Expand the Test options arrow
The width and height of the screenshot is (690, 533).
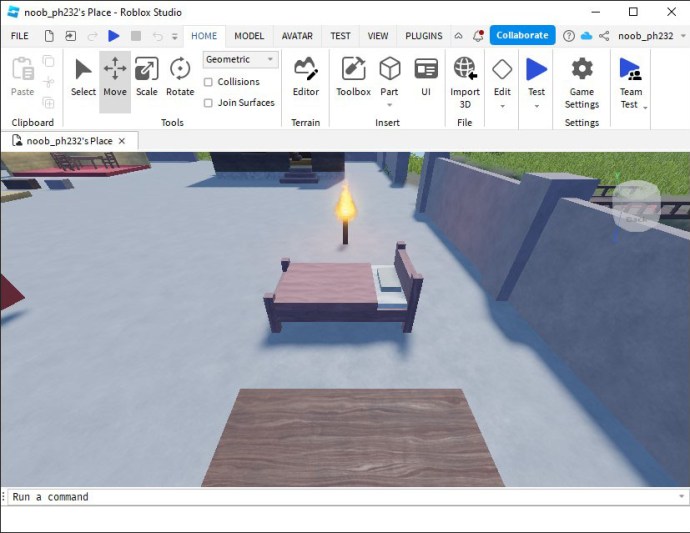(537, 105)
